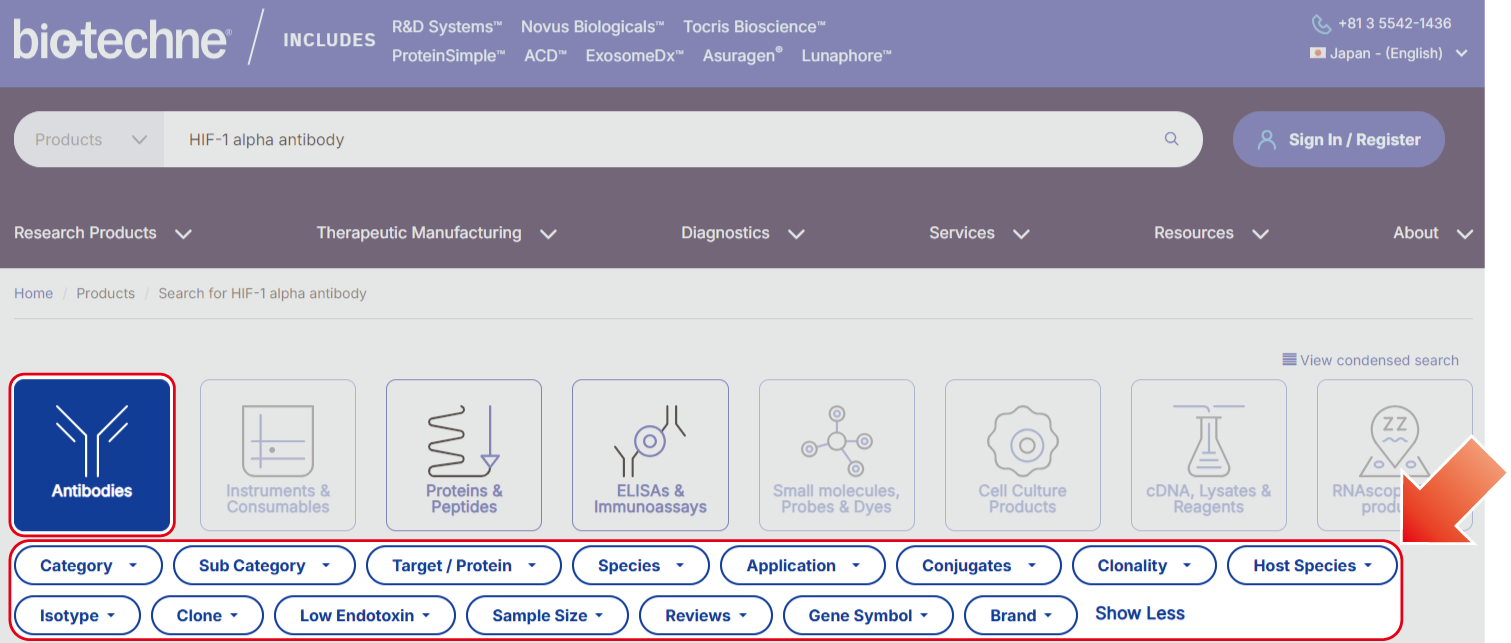Viewport: 1511px width, 643px height.
Task: Switch to View condensed search
Action: pos(1370,360)
